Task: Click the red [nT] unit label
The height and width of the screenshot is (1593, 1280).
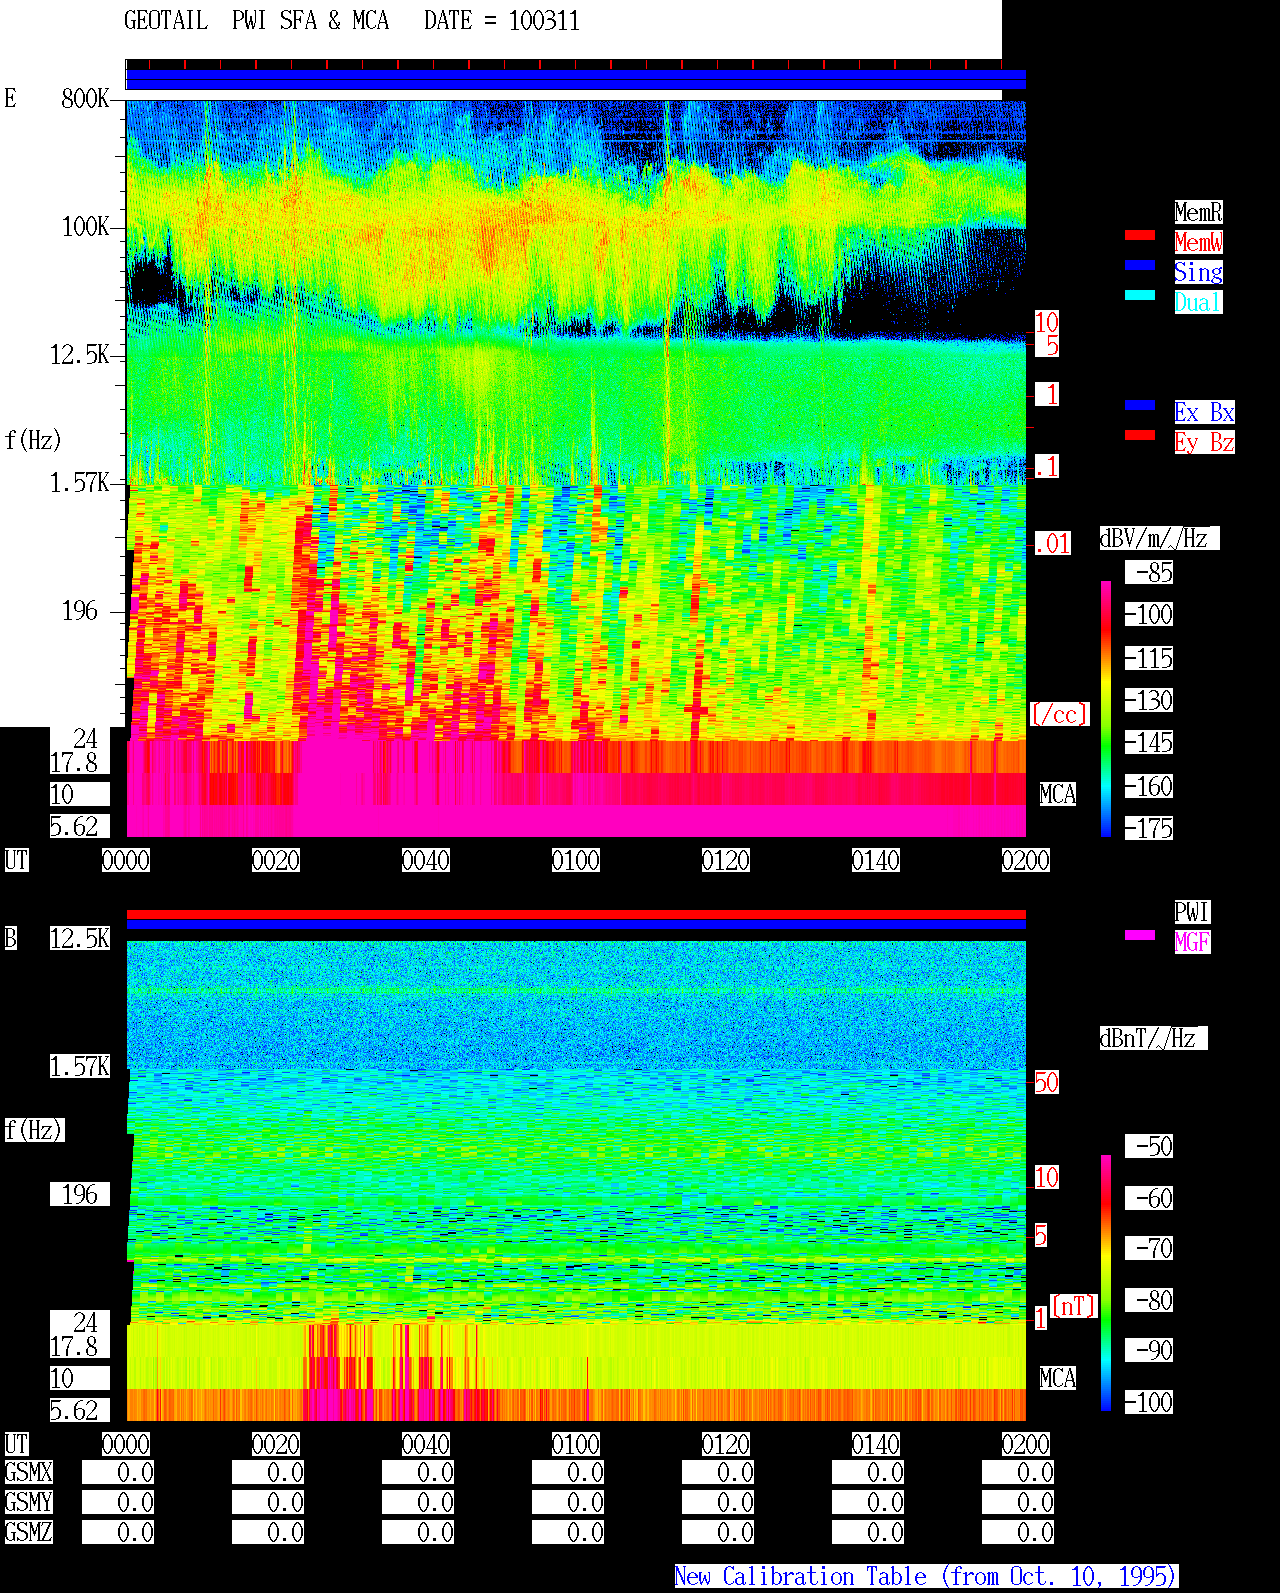Action: [1074, 1306]
